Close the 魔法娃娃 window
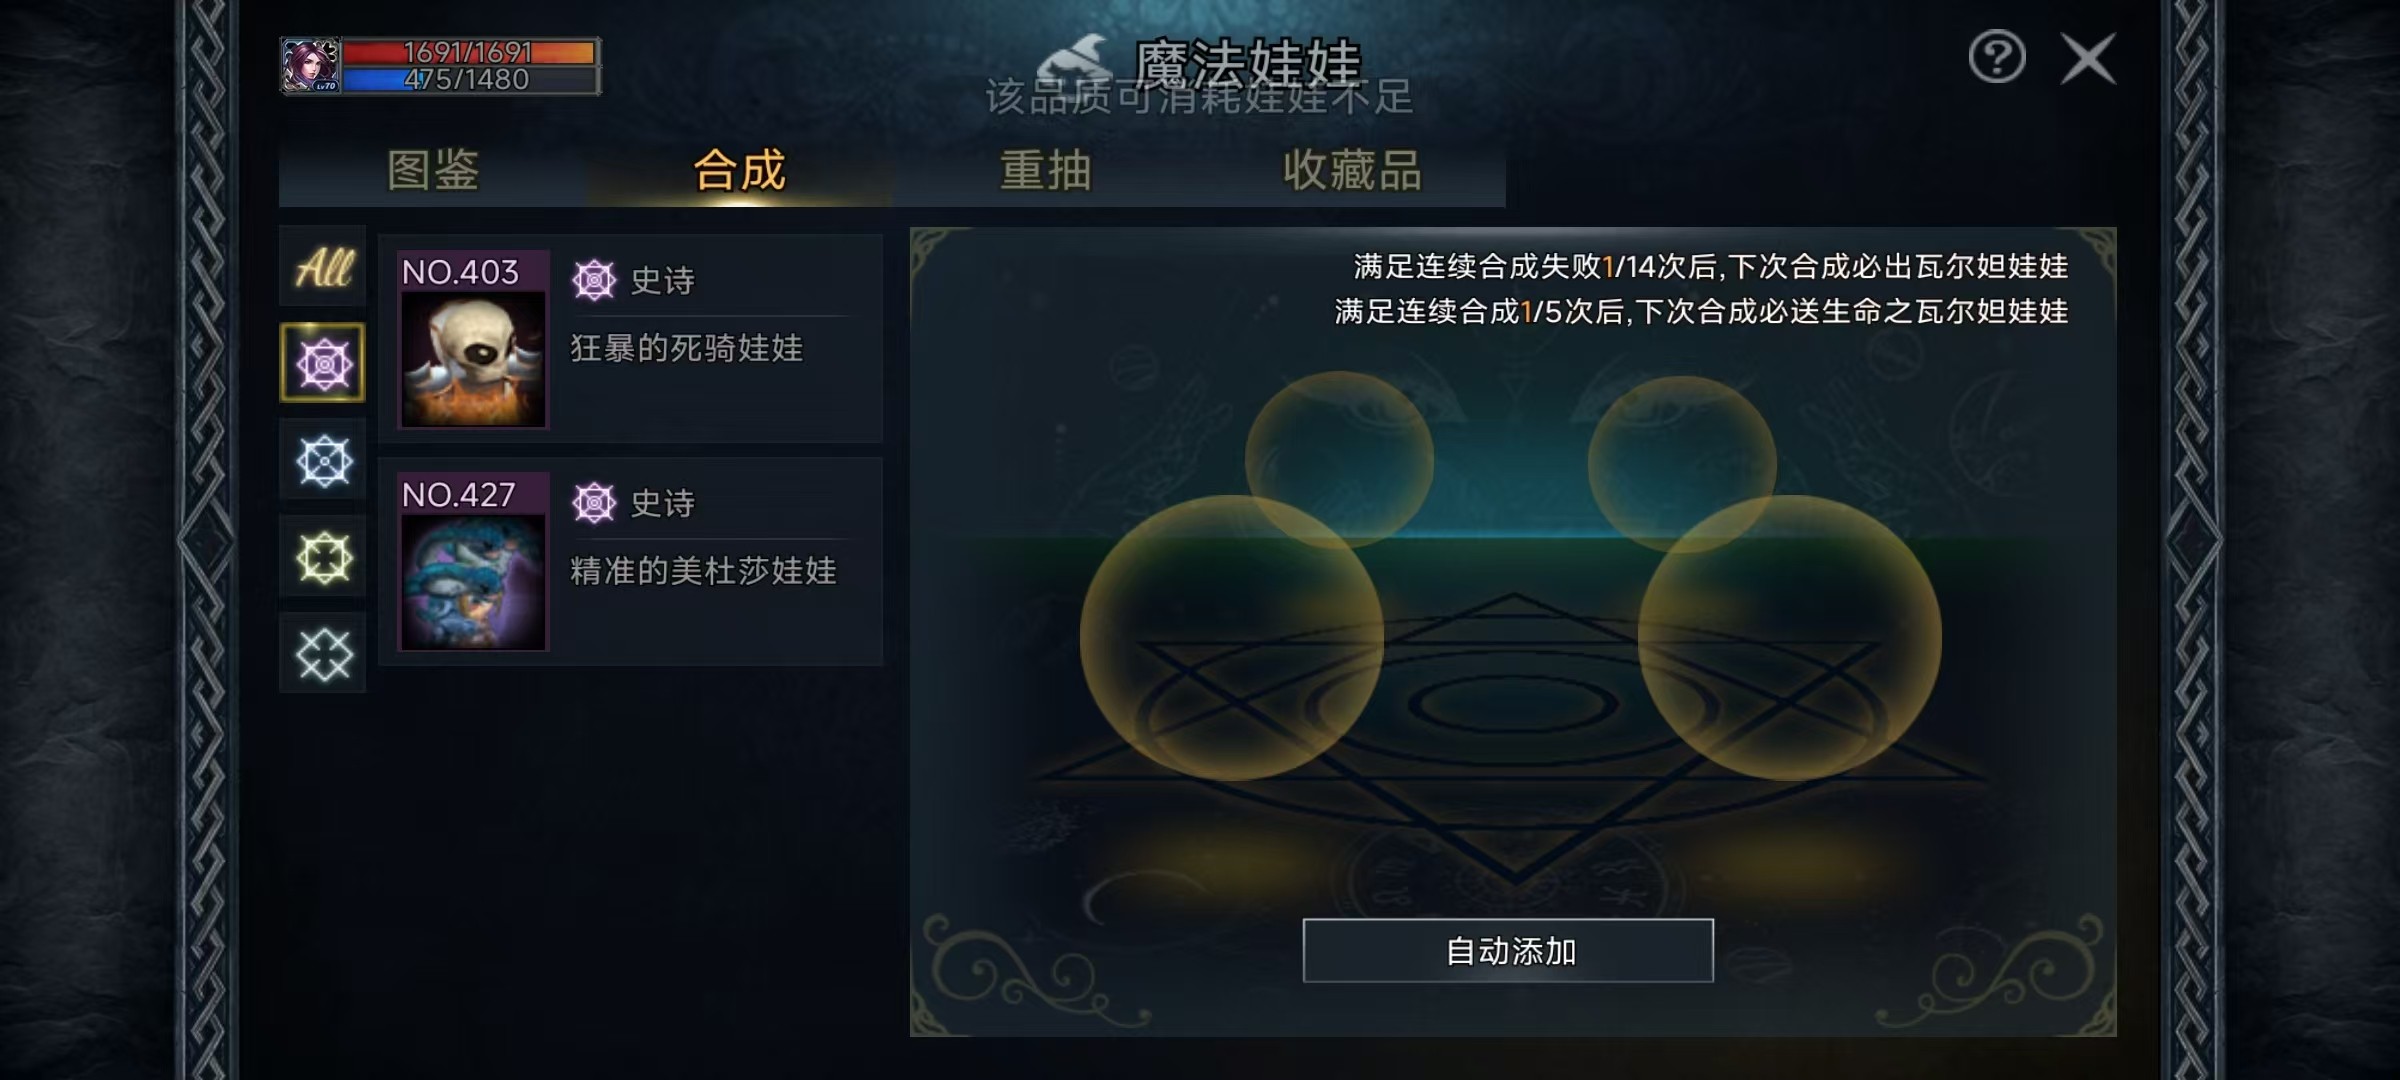 (2088, 58)
